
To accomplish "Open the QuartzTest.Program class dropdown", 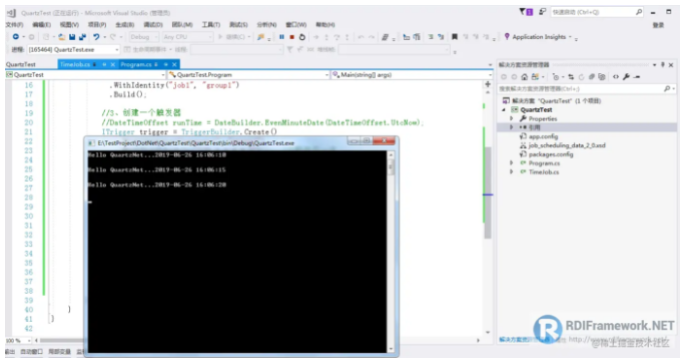I will [x=249, y=75].
